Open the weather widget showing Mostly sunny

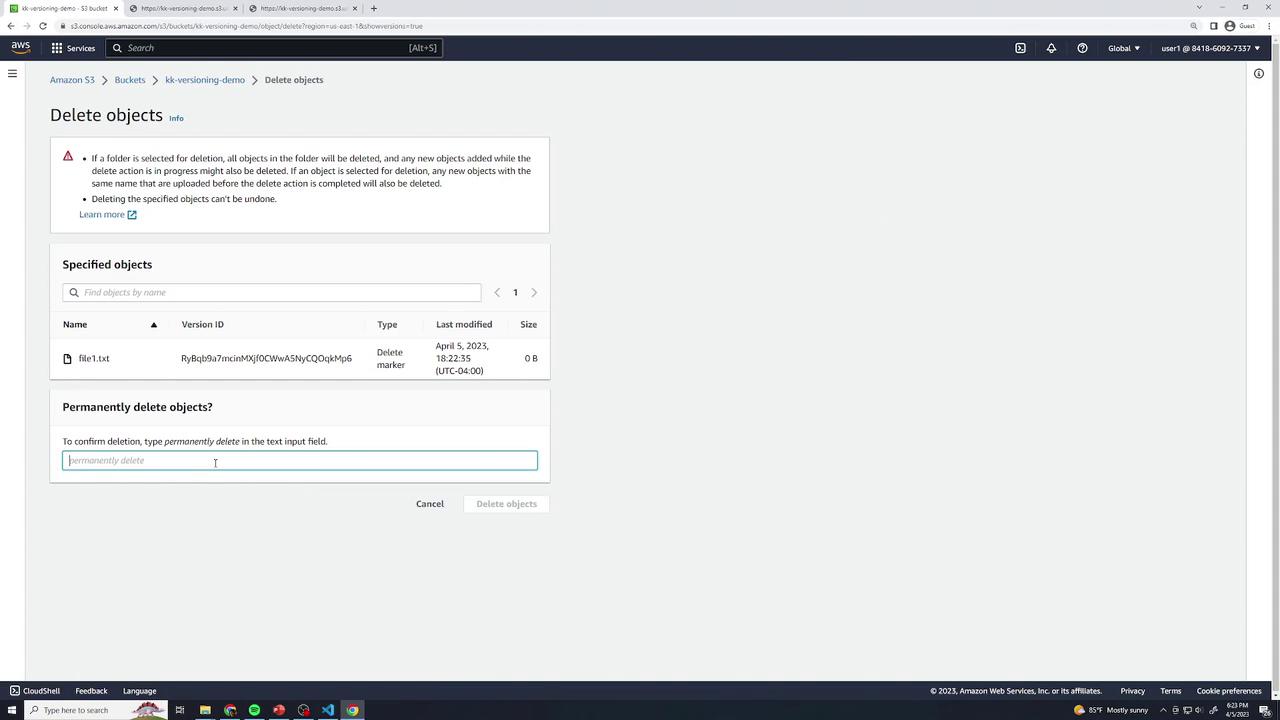click(1111, 710)
